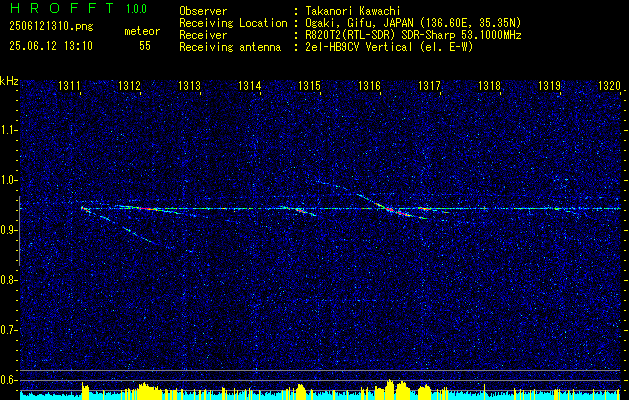
Task: Click the 1312 time marker
Action: (130, 85)
